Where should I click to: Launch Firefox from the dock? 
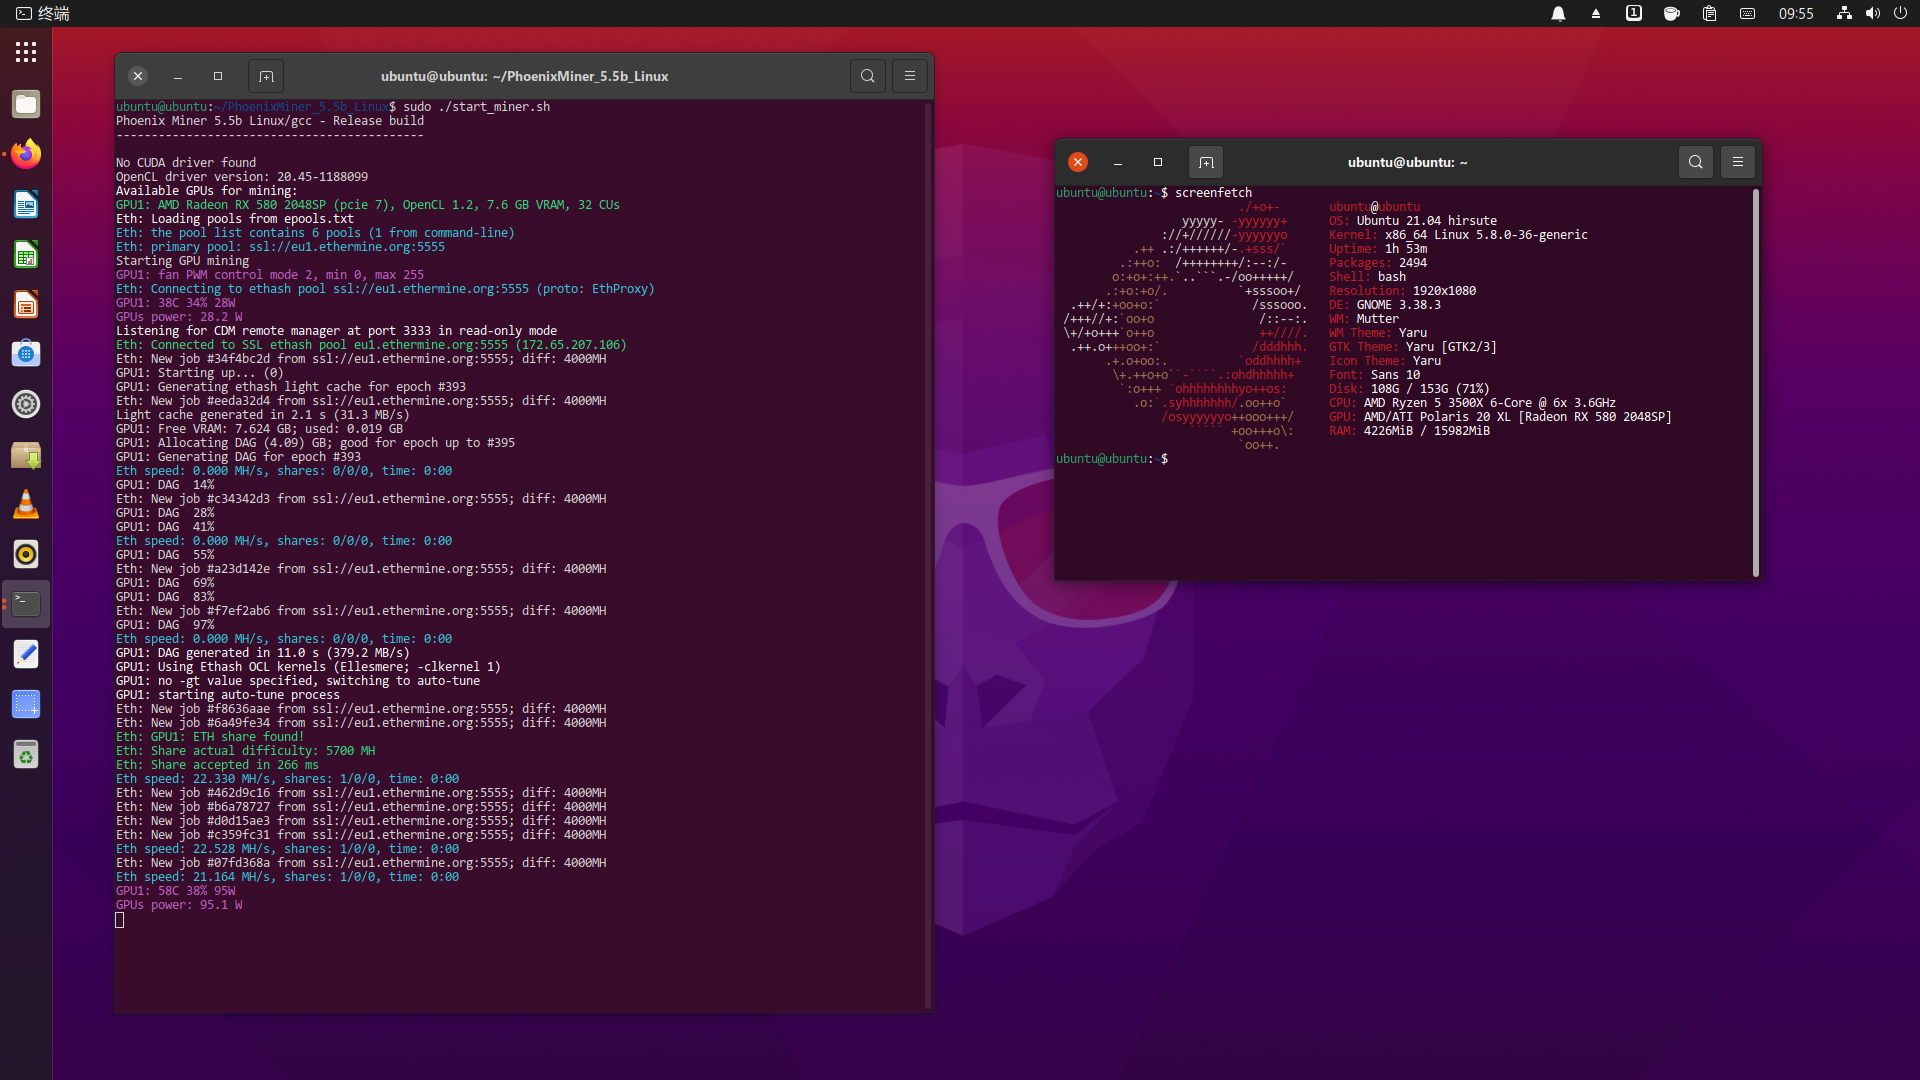[x=26, y=154]
